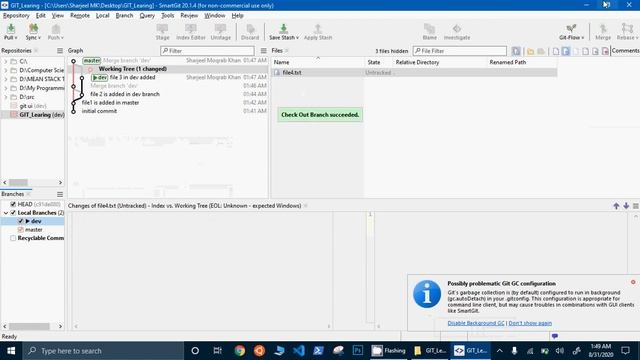Toggle the master branch checkbox
This screenshot has height=360, width=640.
tap(20, 230)
